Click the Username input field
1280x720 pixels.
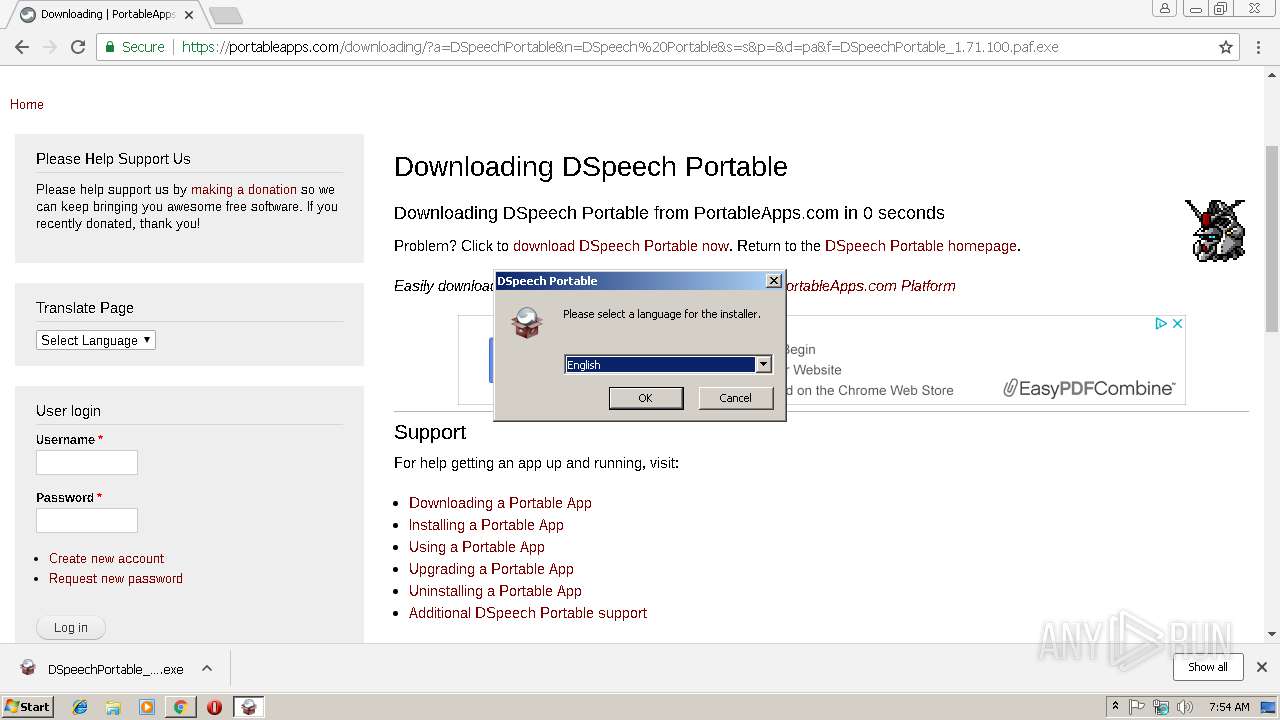click(87, 462)
